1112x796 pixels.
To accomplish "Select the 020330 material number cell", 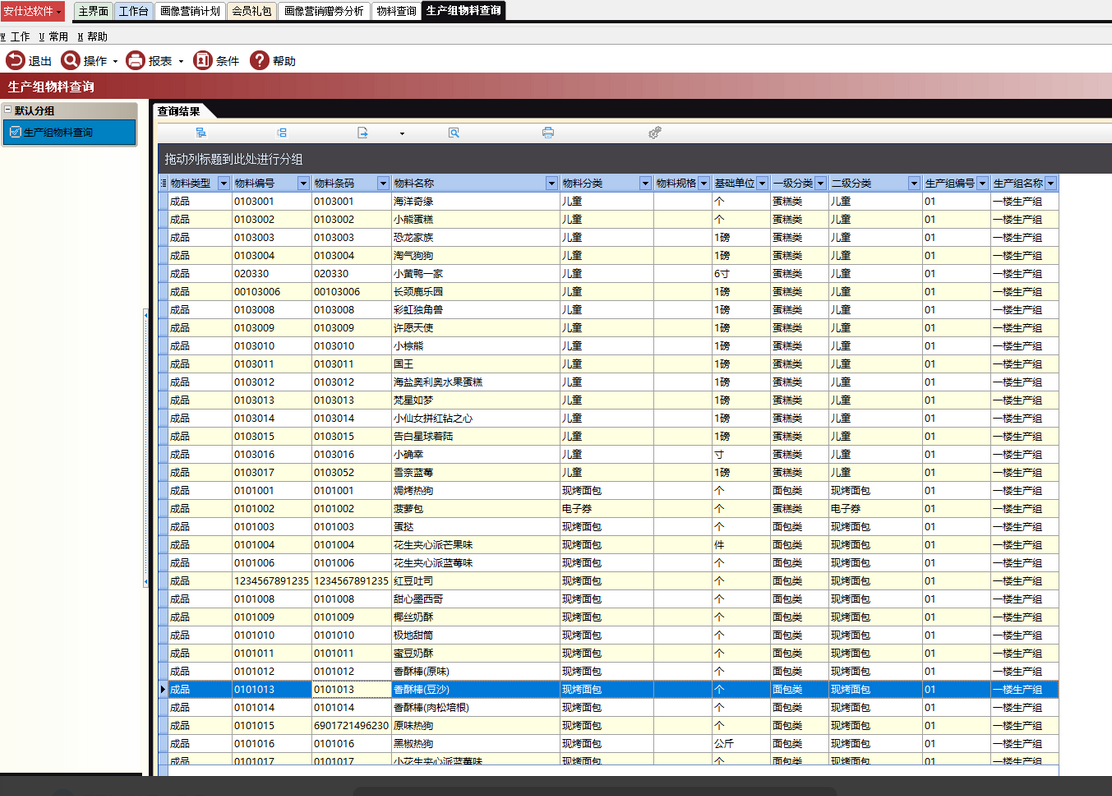I will [272, 274].
